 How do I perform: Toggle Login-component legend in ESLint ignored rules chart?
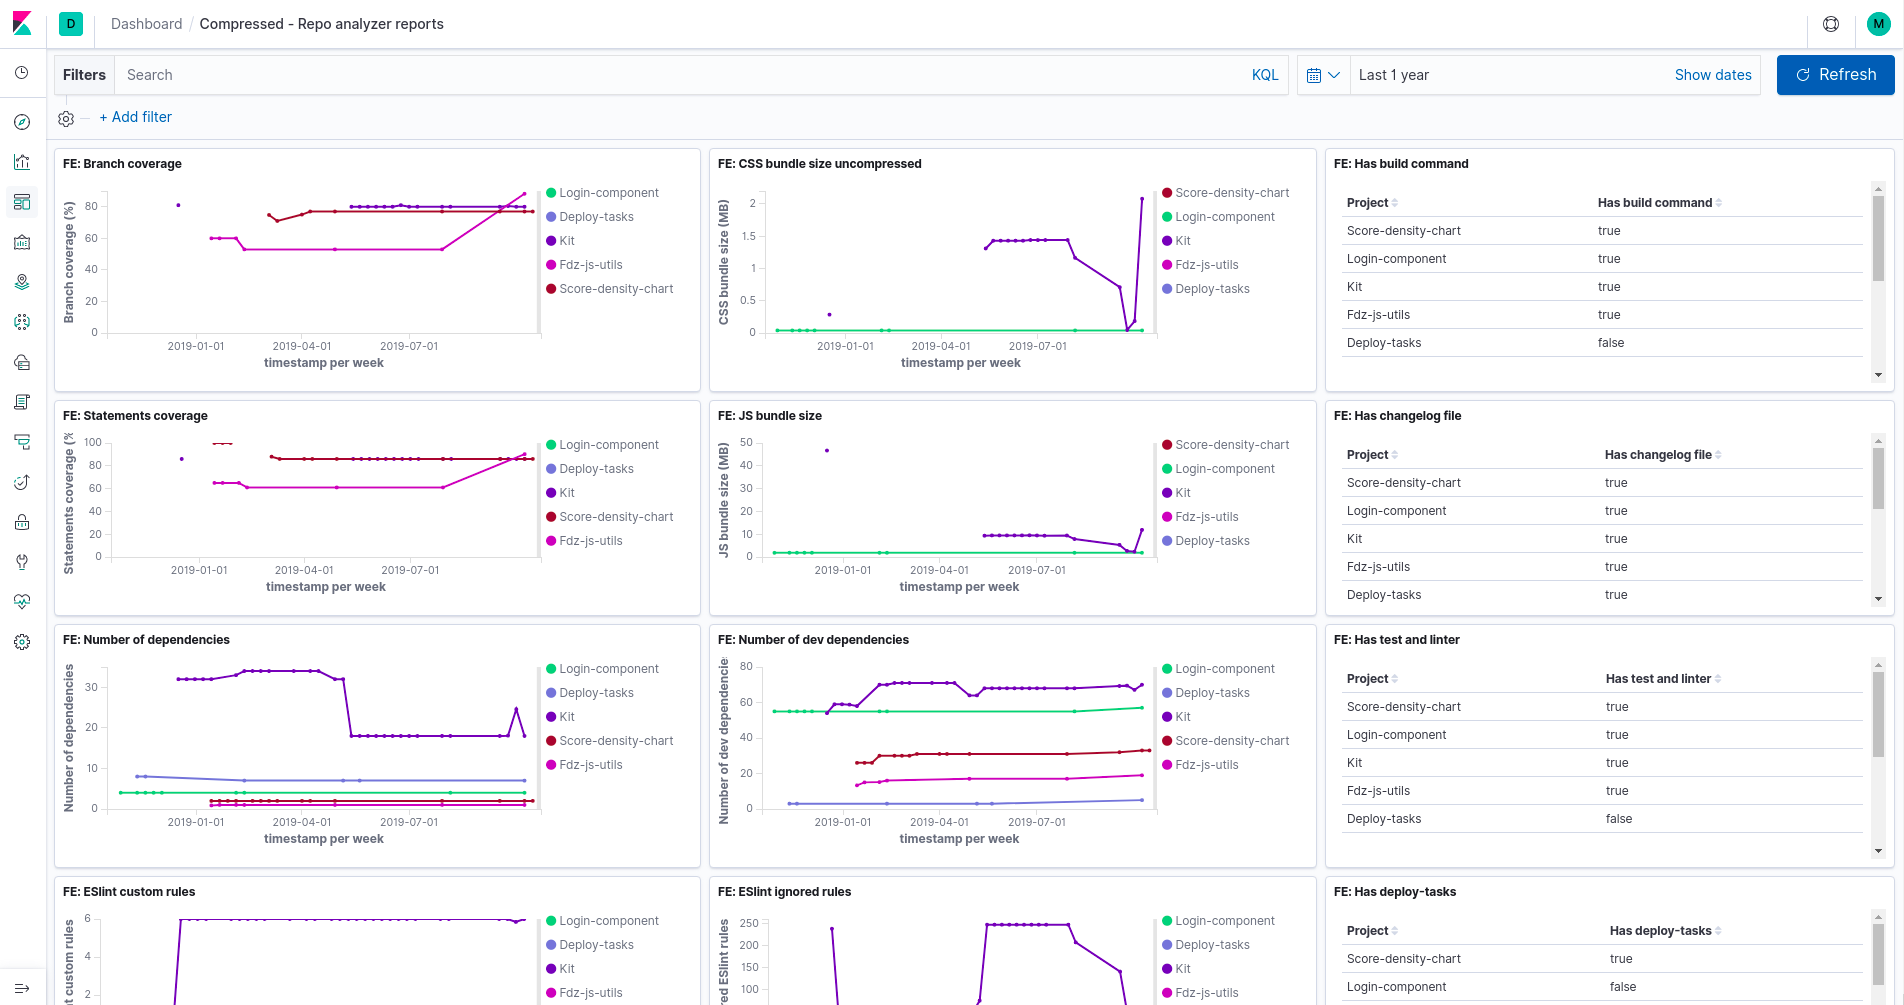[1218, 921]
